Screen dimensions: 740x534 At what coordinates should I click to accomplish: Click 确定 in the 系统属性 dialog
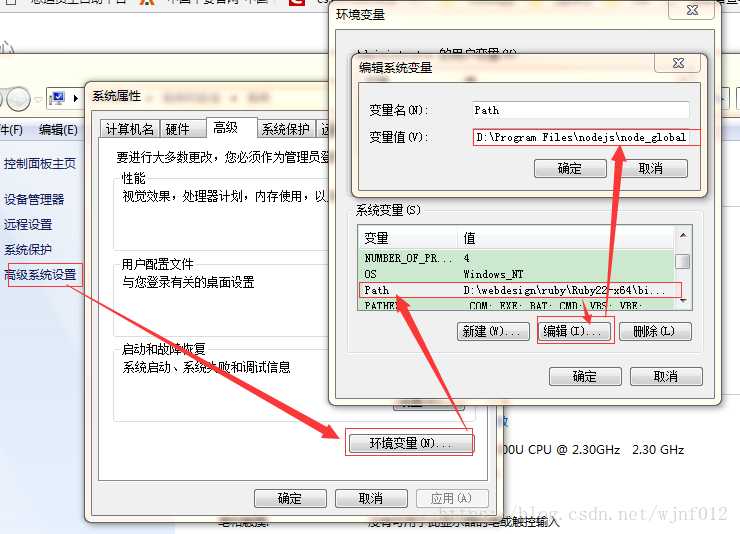290,498
